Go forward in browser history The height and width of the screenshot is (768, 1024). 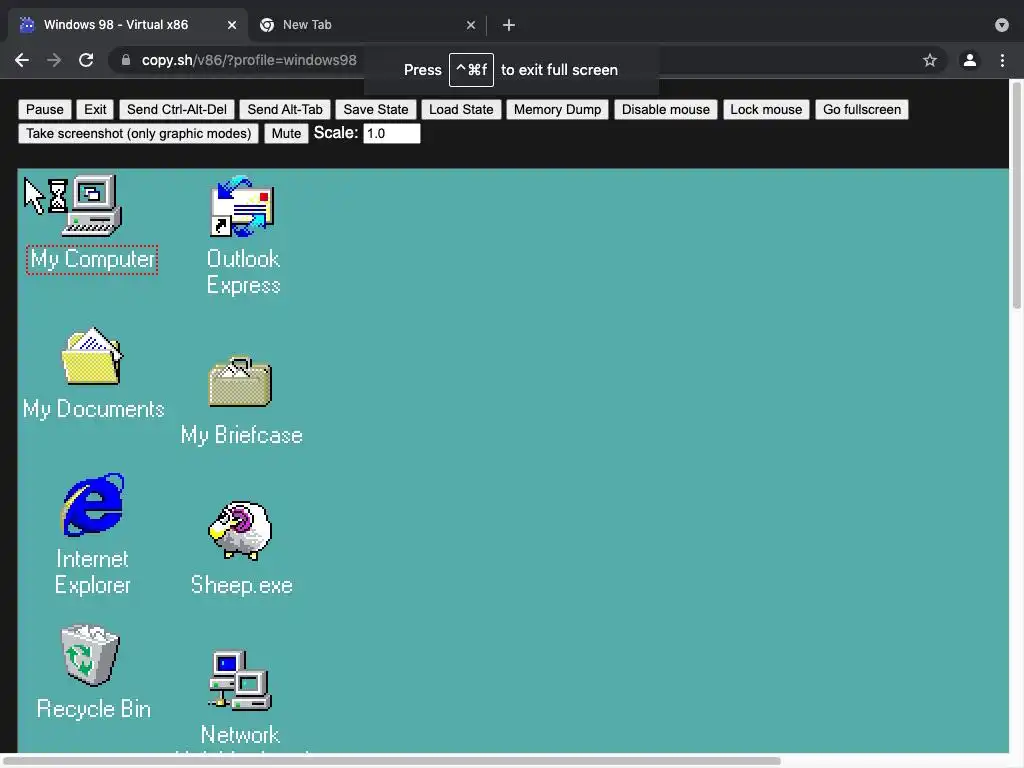54,60
